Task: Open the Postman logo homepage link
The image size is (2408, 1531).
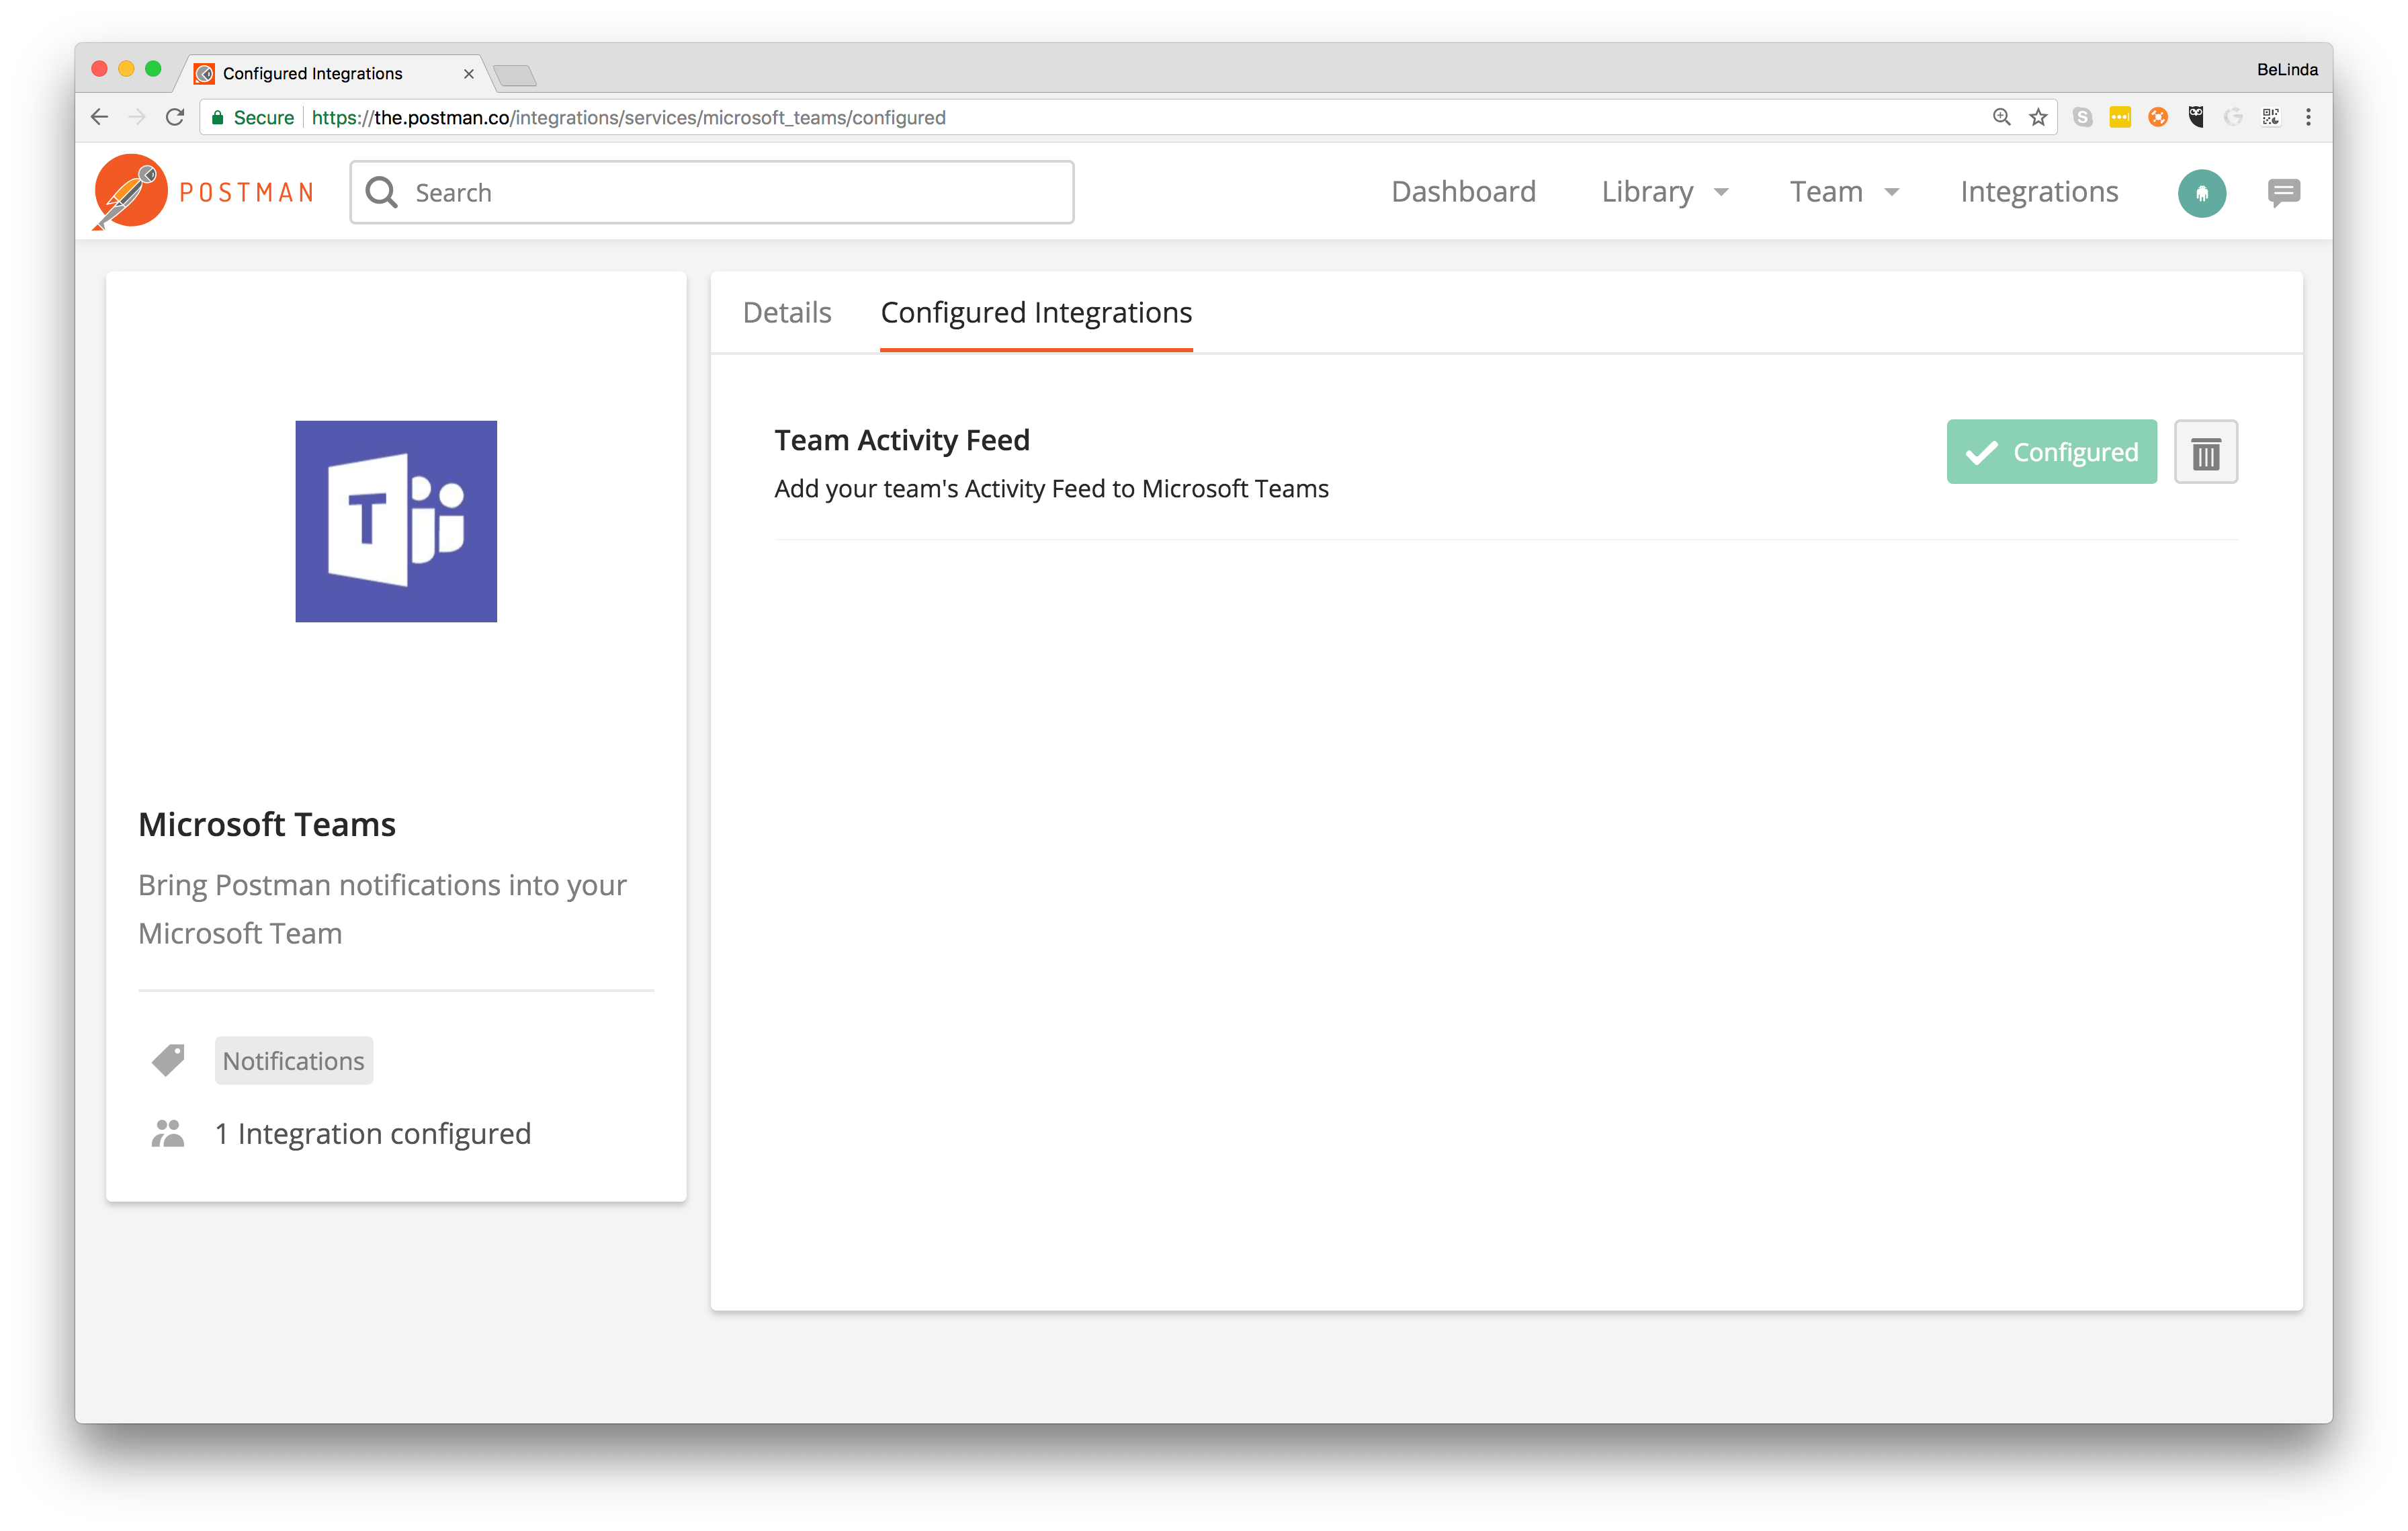Action: click(x=203, y=191)
